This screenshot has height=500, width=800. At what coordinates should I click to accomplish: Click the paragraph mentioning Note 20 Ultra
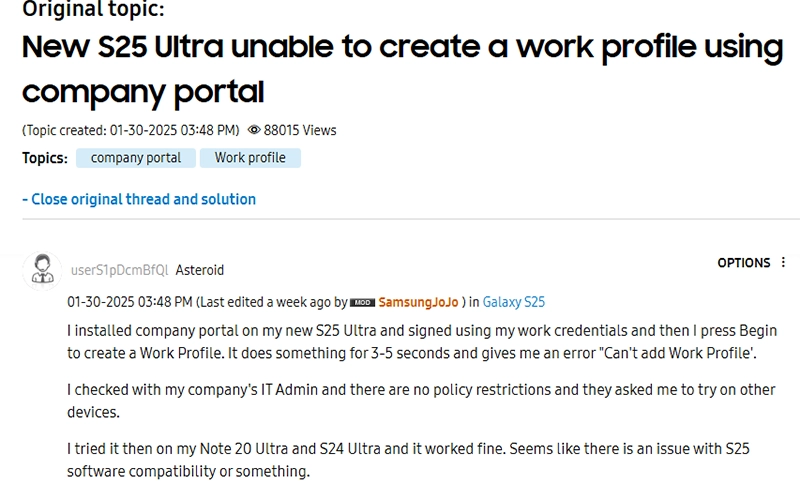(408, 460)
